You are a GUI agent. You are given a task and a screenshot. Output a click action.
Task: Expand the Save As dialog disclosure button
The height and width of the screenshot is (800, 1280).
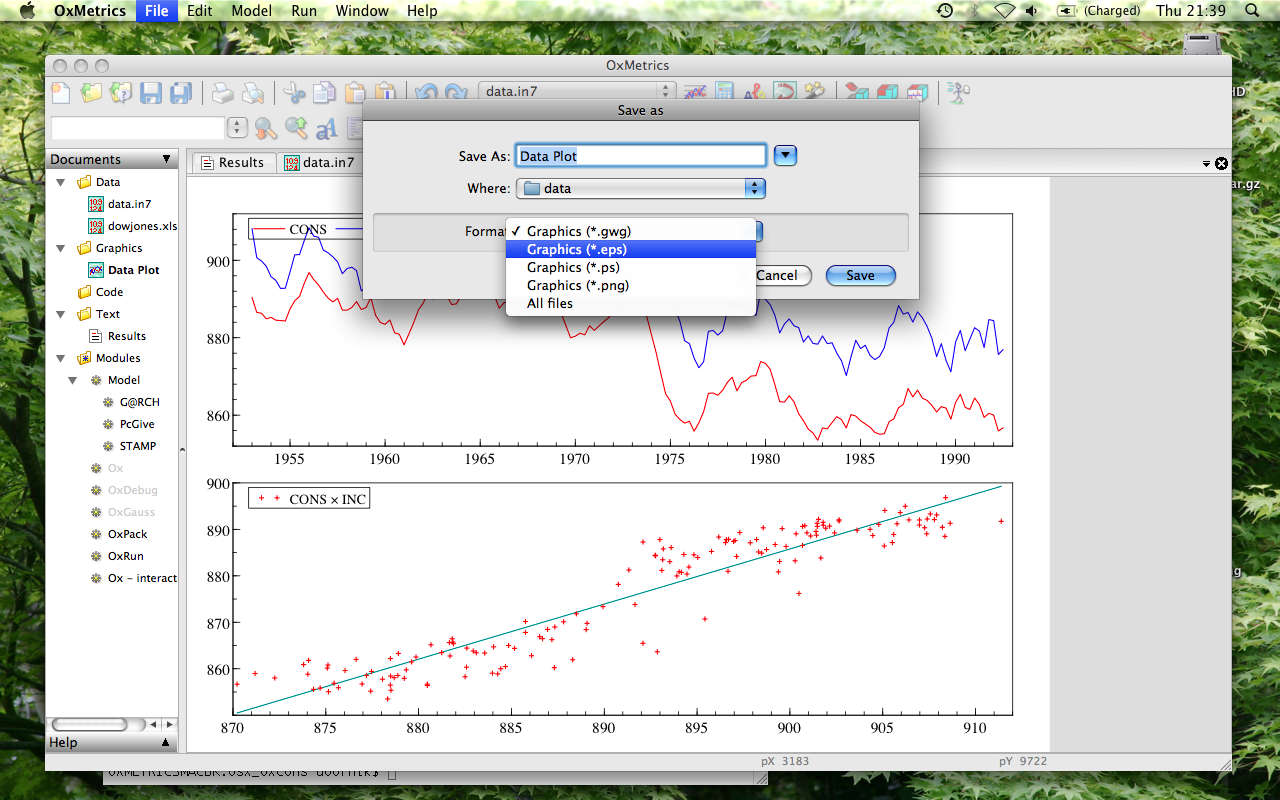tap(786, 156)
